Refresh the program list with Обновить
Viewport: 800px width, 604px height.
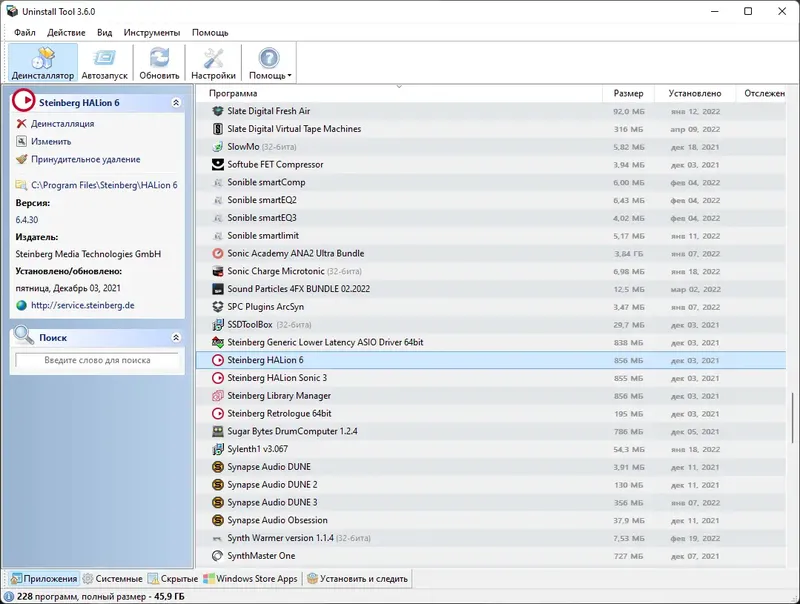coord(158,60)
